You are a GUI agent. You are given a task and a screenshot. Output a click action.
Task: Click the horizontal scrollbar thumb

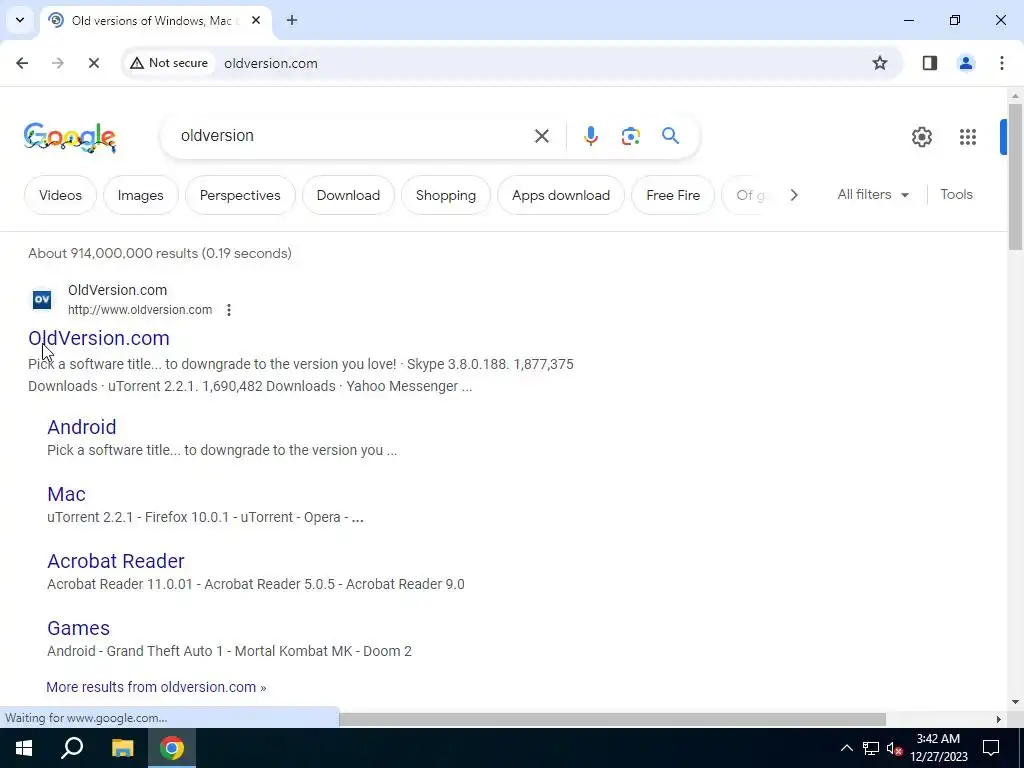(x=612, y=719)
